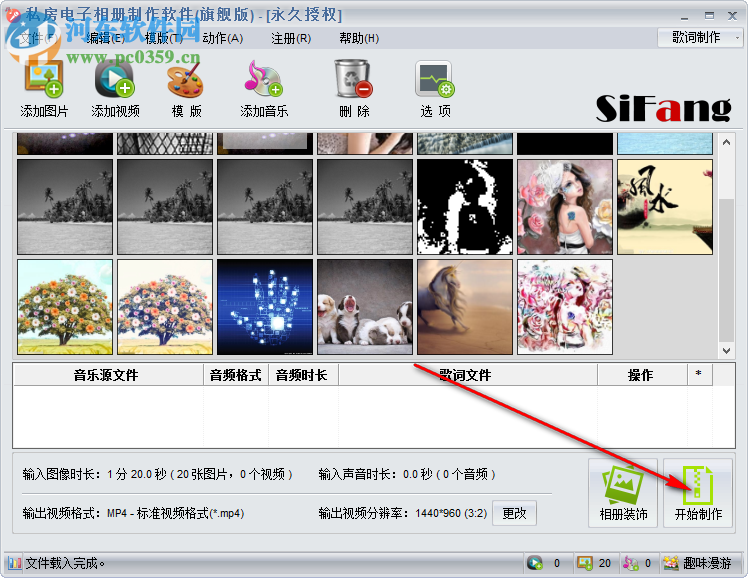The height and width of the screenshot is (578, 748).
Task: Click the 音乐源文件 column header
Action: coord(108,375)
